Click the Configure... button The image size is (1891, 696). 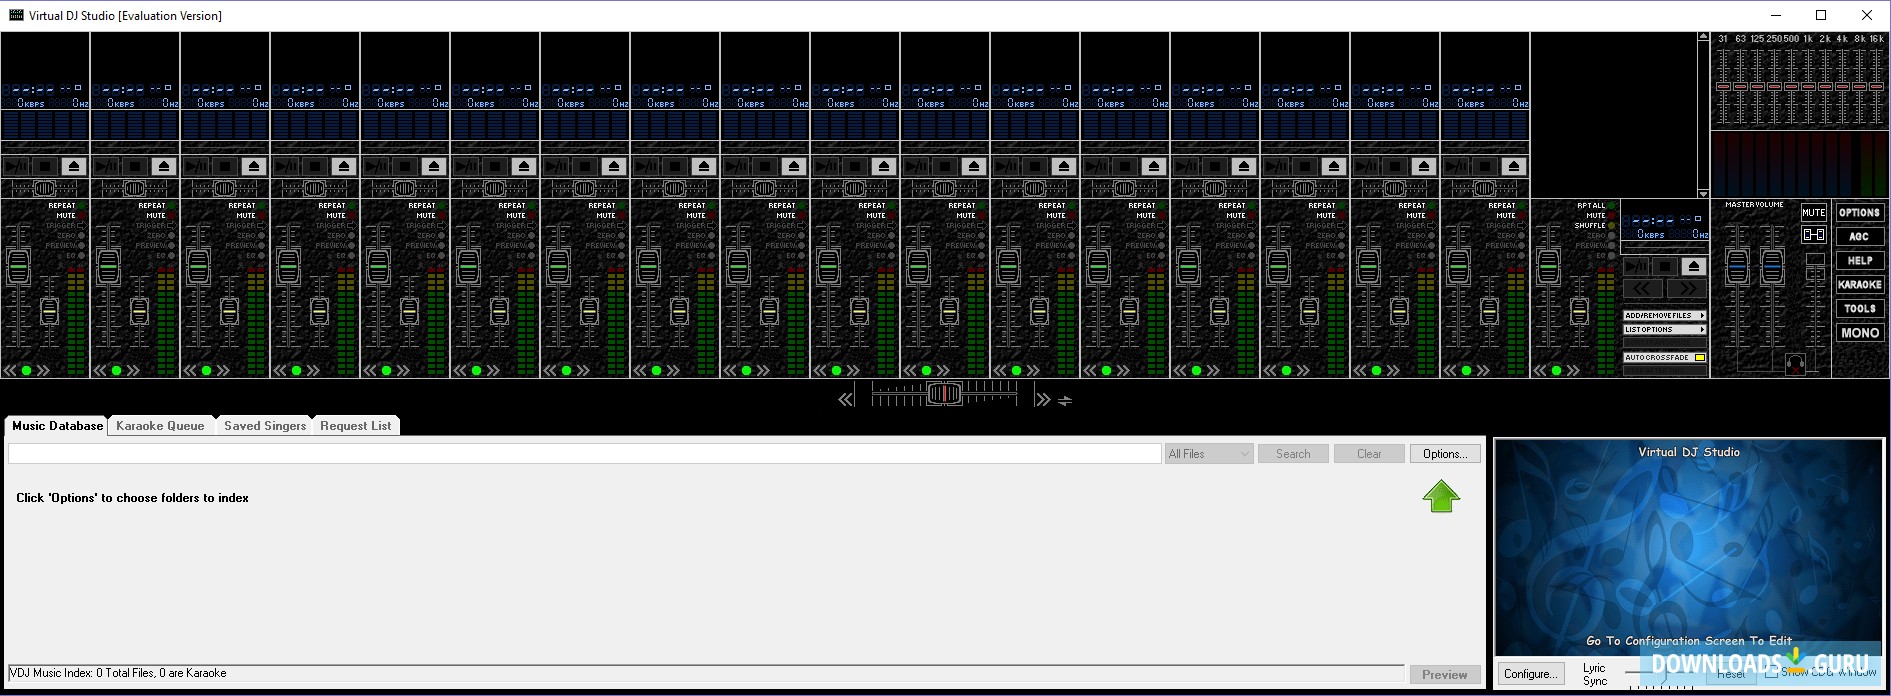(1531, 674)
